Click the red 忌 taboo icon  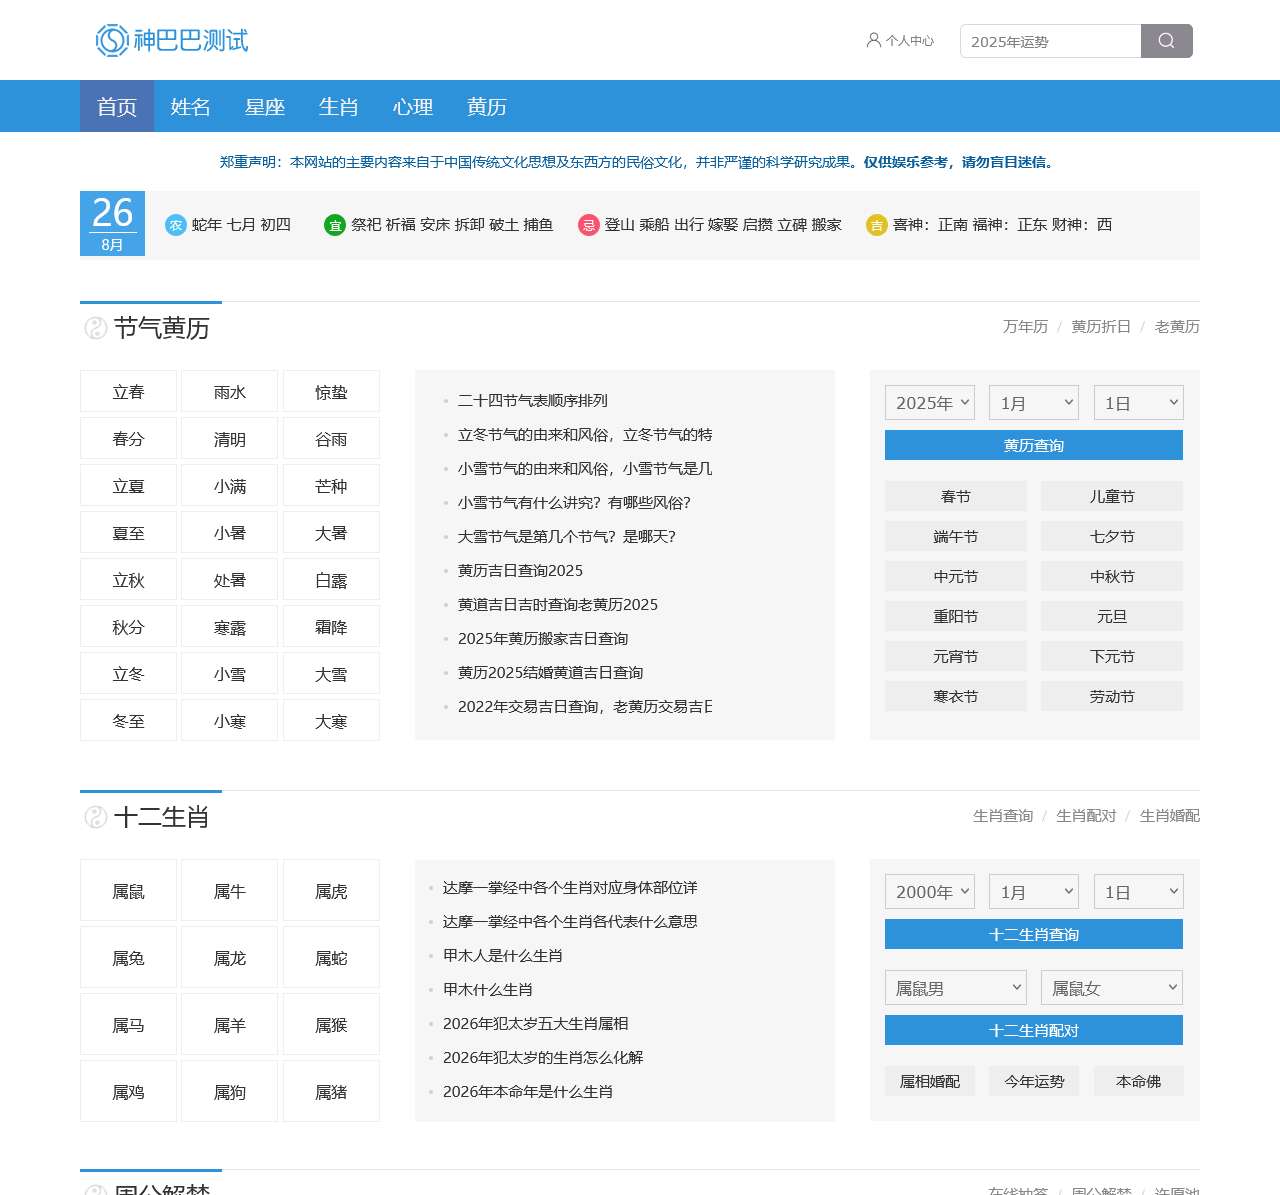coord(589,225)
